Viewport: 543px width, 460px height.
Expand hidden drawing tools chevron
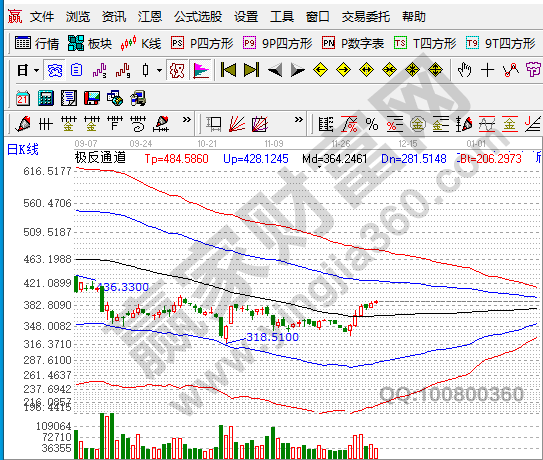pos(187,120)
